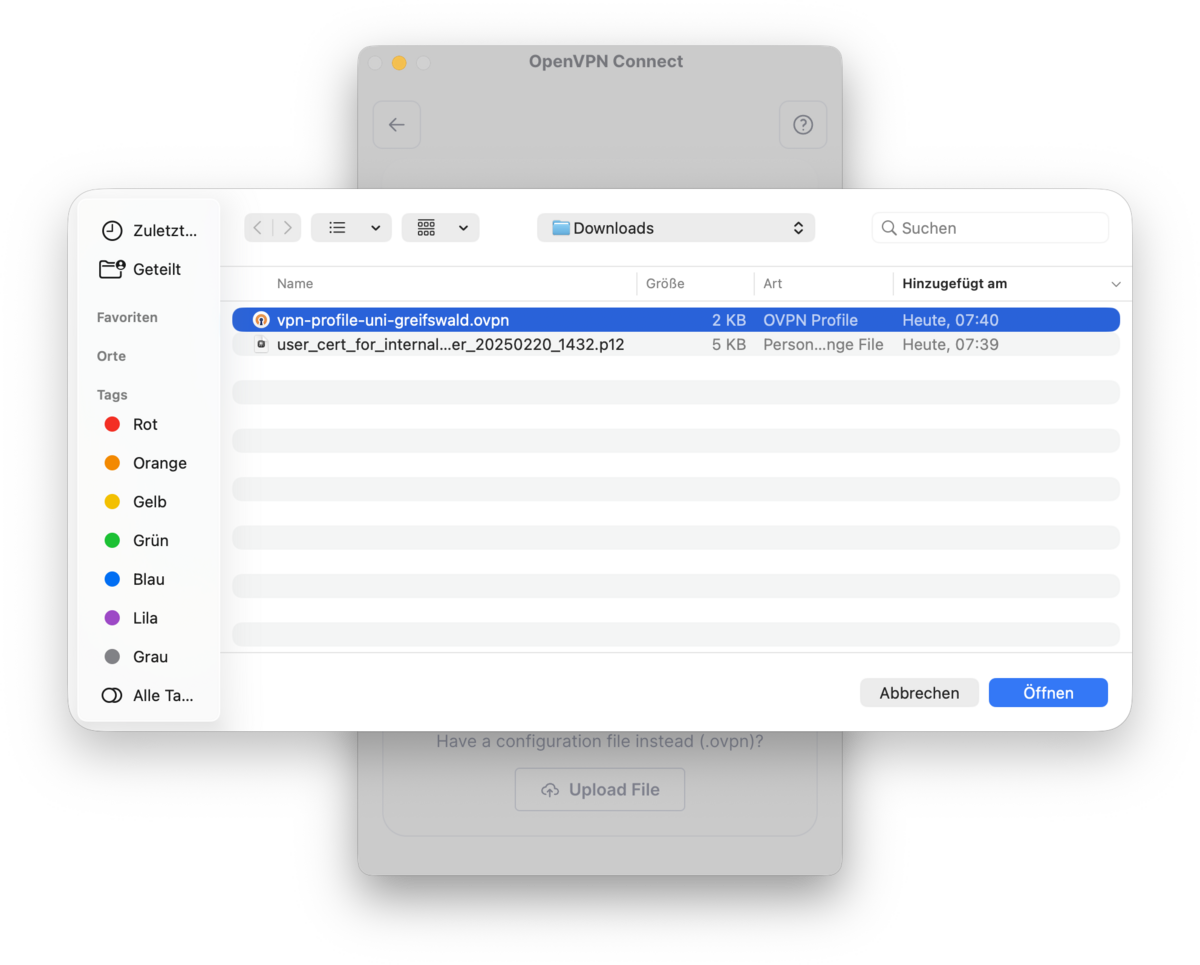Show Alle Tags in sidebar
Screen dimensions: 1200x965
click(x=149, y=696)
